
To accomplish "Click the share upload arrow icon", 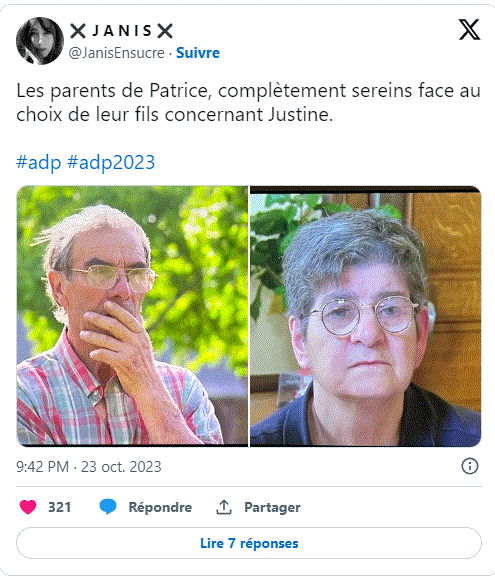I will tap(224, 507).
